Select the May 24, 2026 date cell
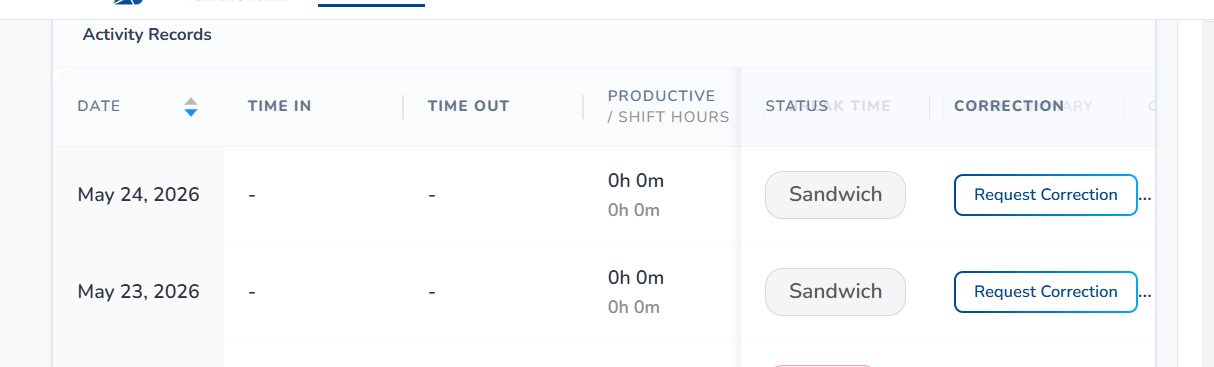 click(138, 195)
